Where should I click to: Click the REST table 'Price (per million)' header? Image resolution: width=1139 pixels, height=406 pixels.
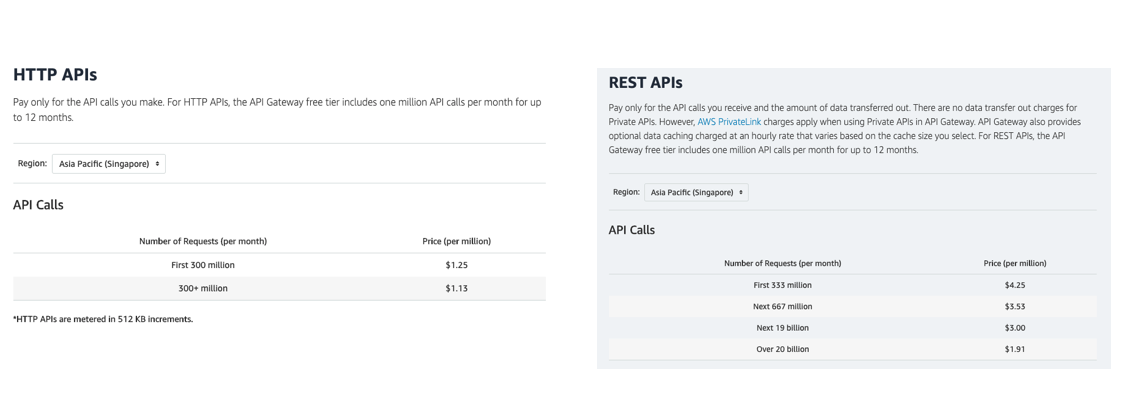tap(1015, 264)
